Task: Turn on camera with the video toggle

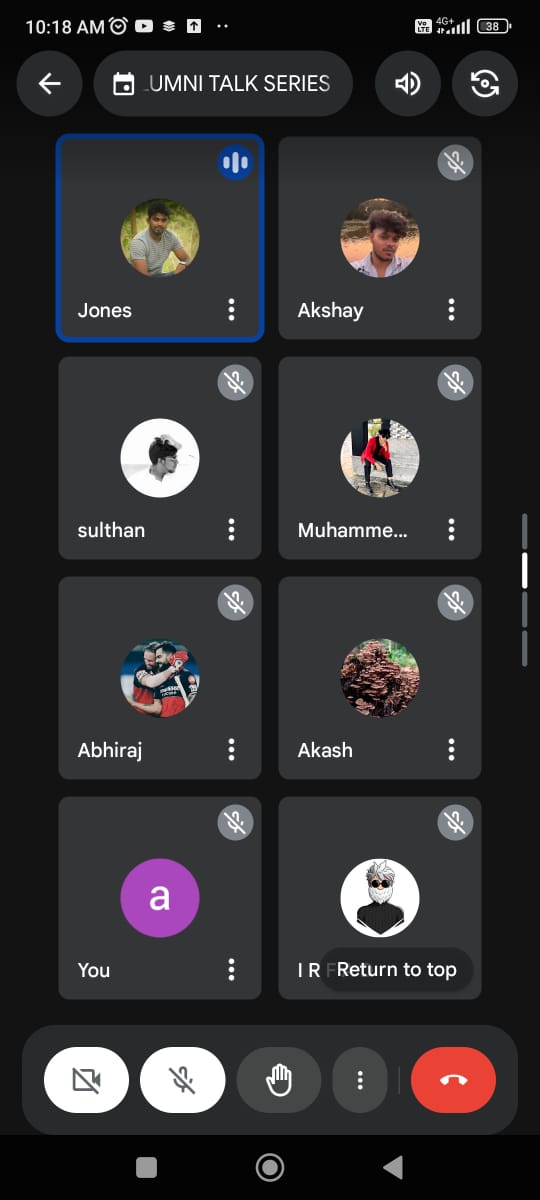Action: coord(87,1080)
